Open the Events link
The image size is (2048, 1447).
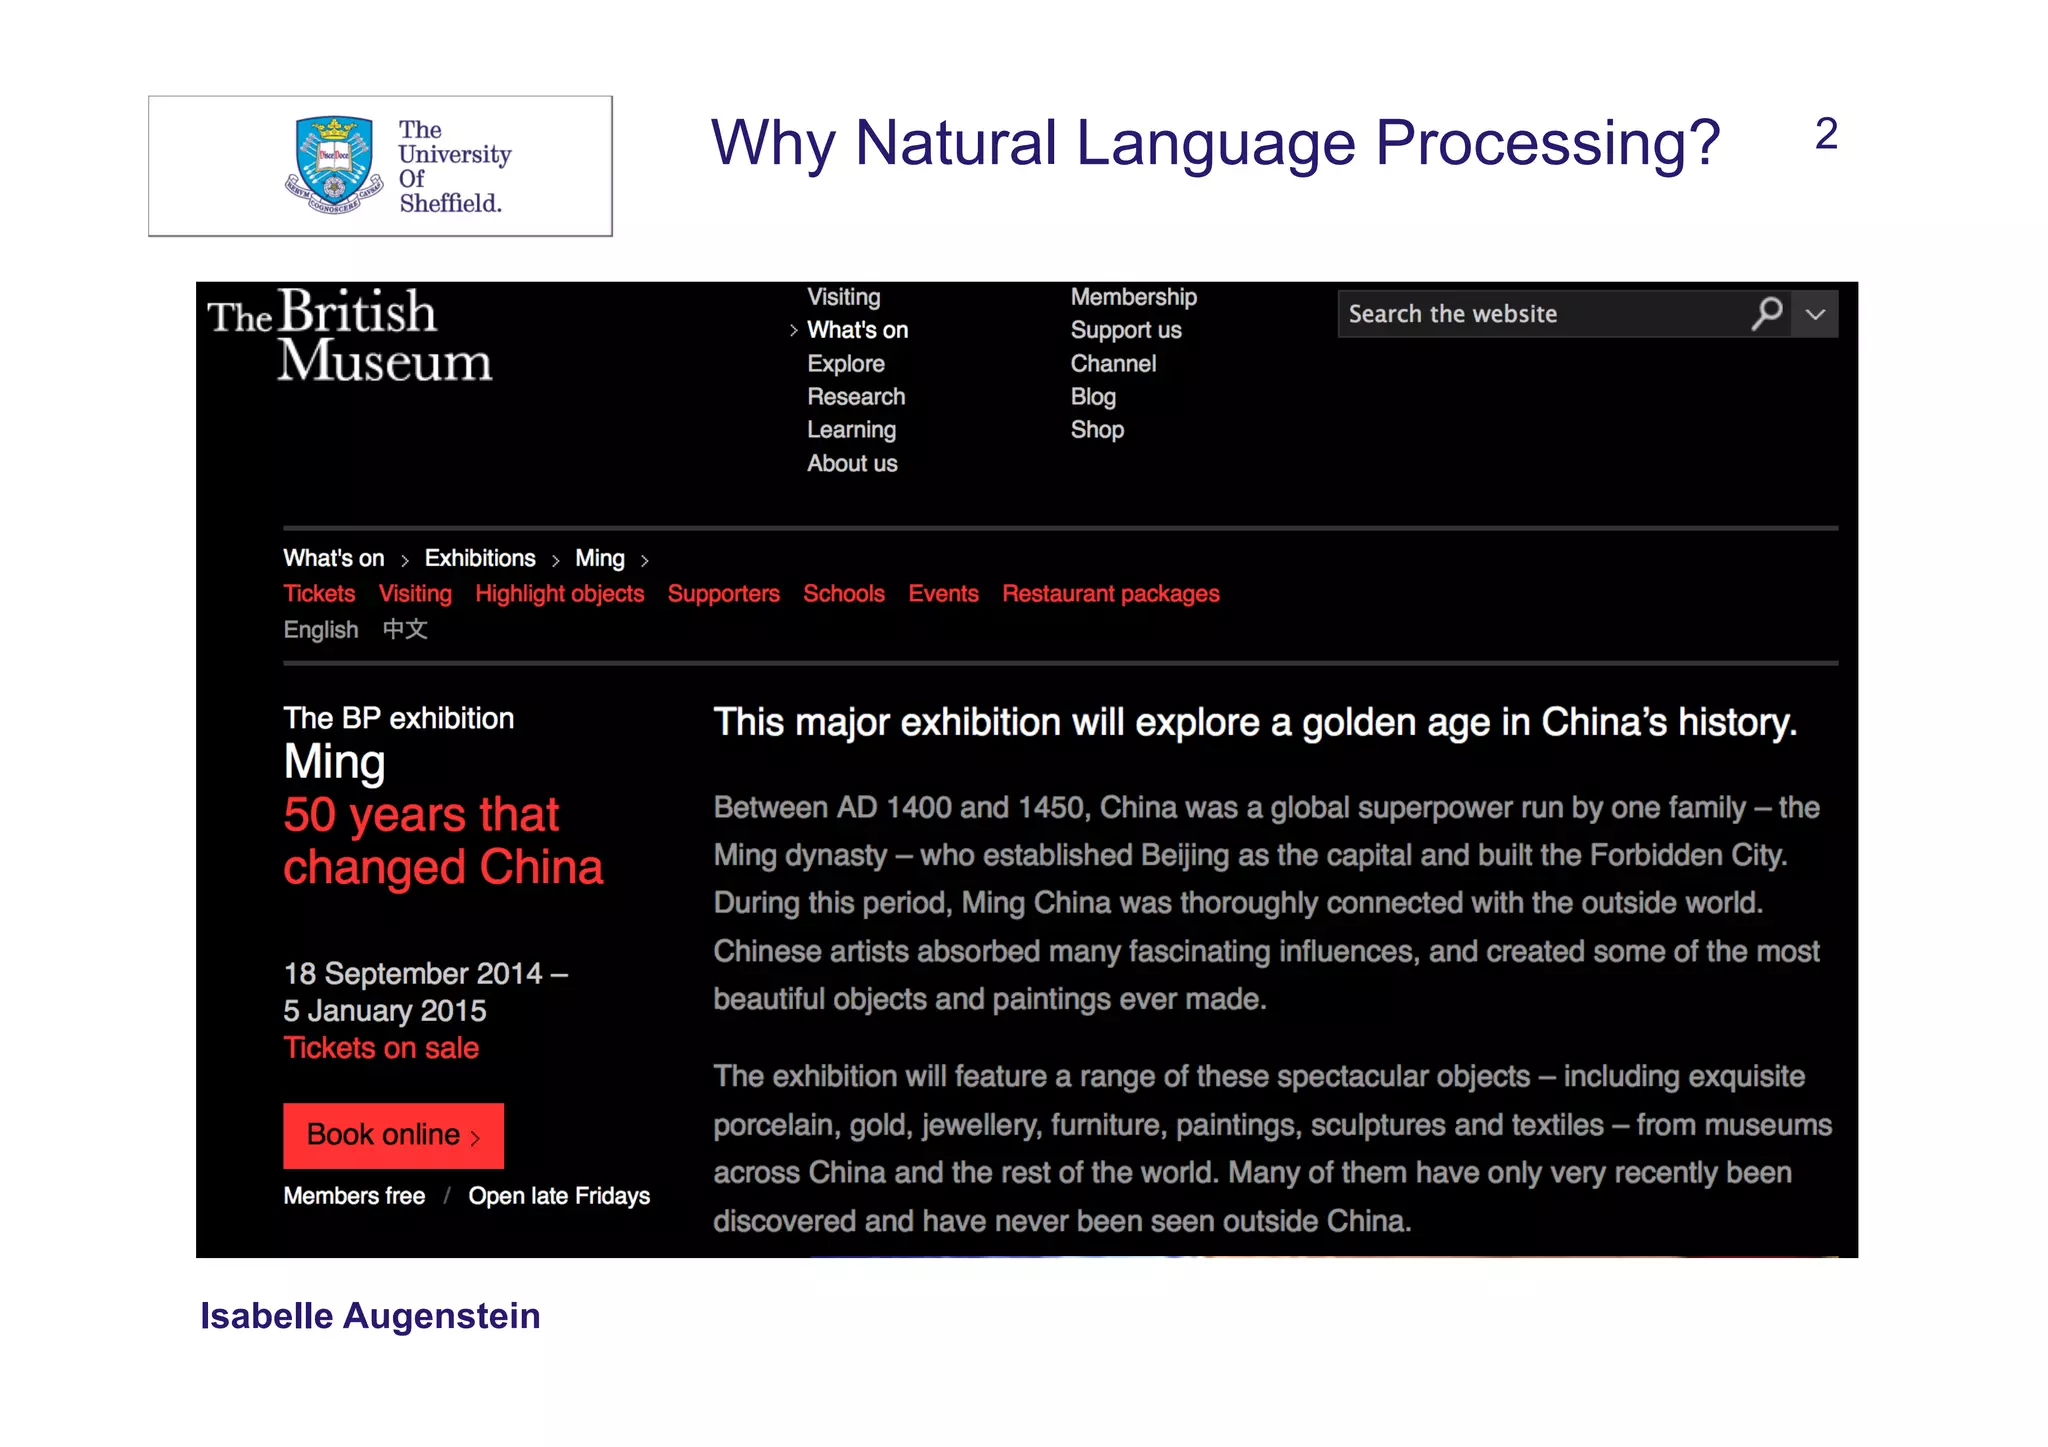pyautogui.click(x=943, y=594)
